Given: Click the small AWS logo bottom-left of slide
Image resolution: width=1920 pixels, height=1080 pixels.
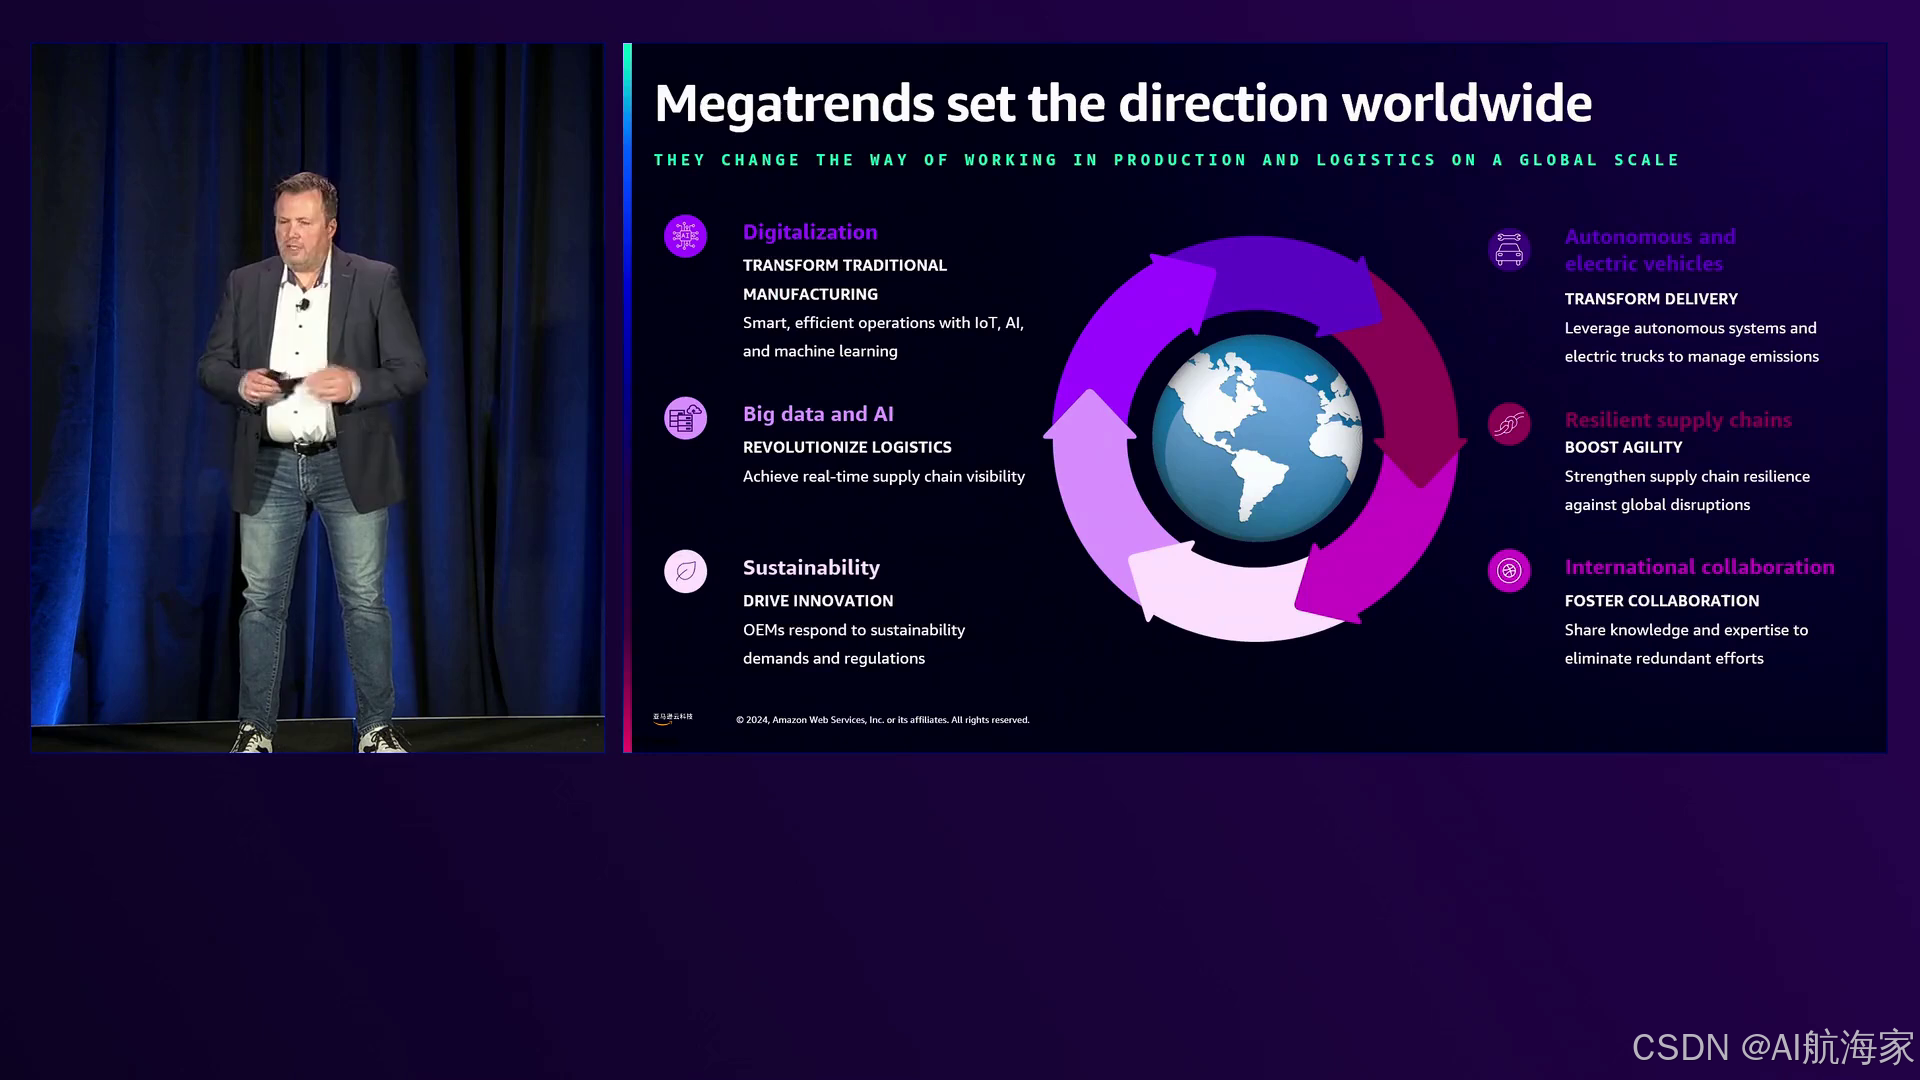Looking at the screenshot, I should pyautogui.click(x=672, y=718).
